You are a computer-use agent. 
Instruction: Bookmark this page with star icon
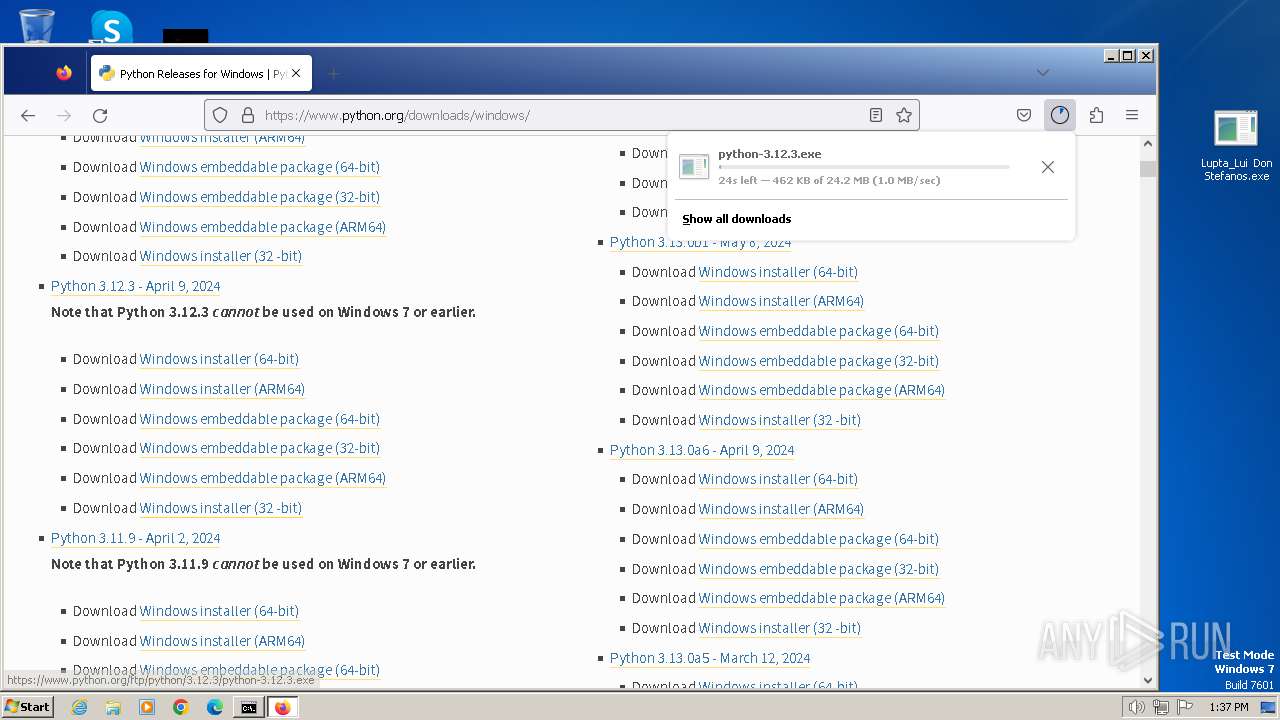(904, 115)
